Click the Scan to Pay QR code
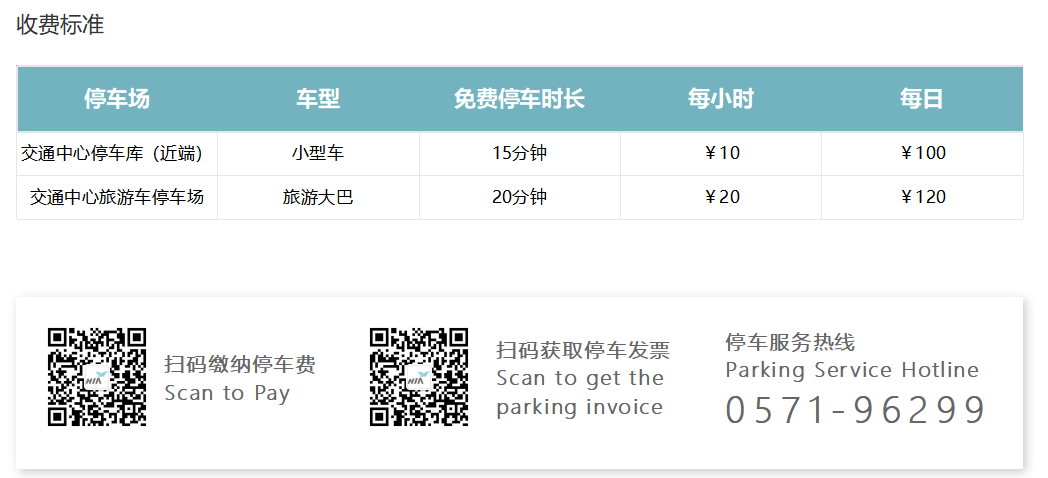Image resolution: width=1048 pixels, height=478 pixels. coord(97,377)
